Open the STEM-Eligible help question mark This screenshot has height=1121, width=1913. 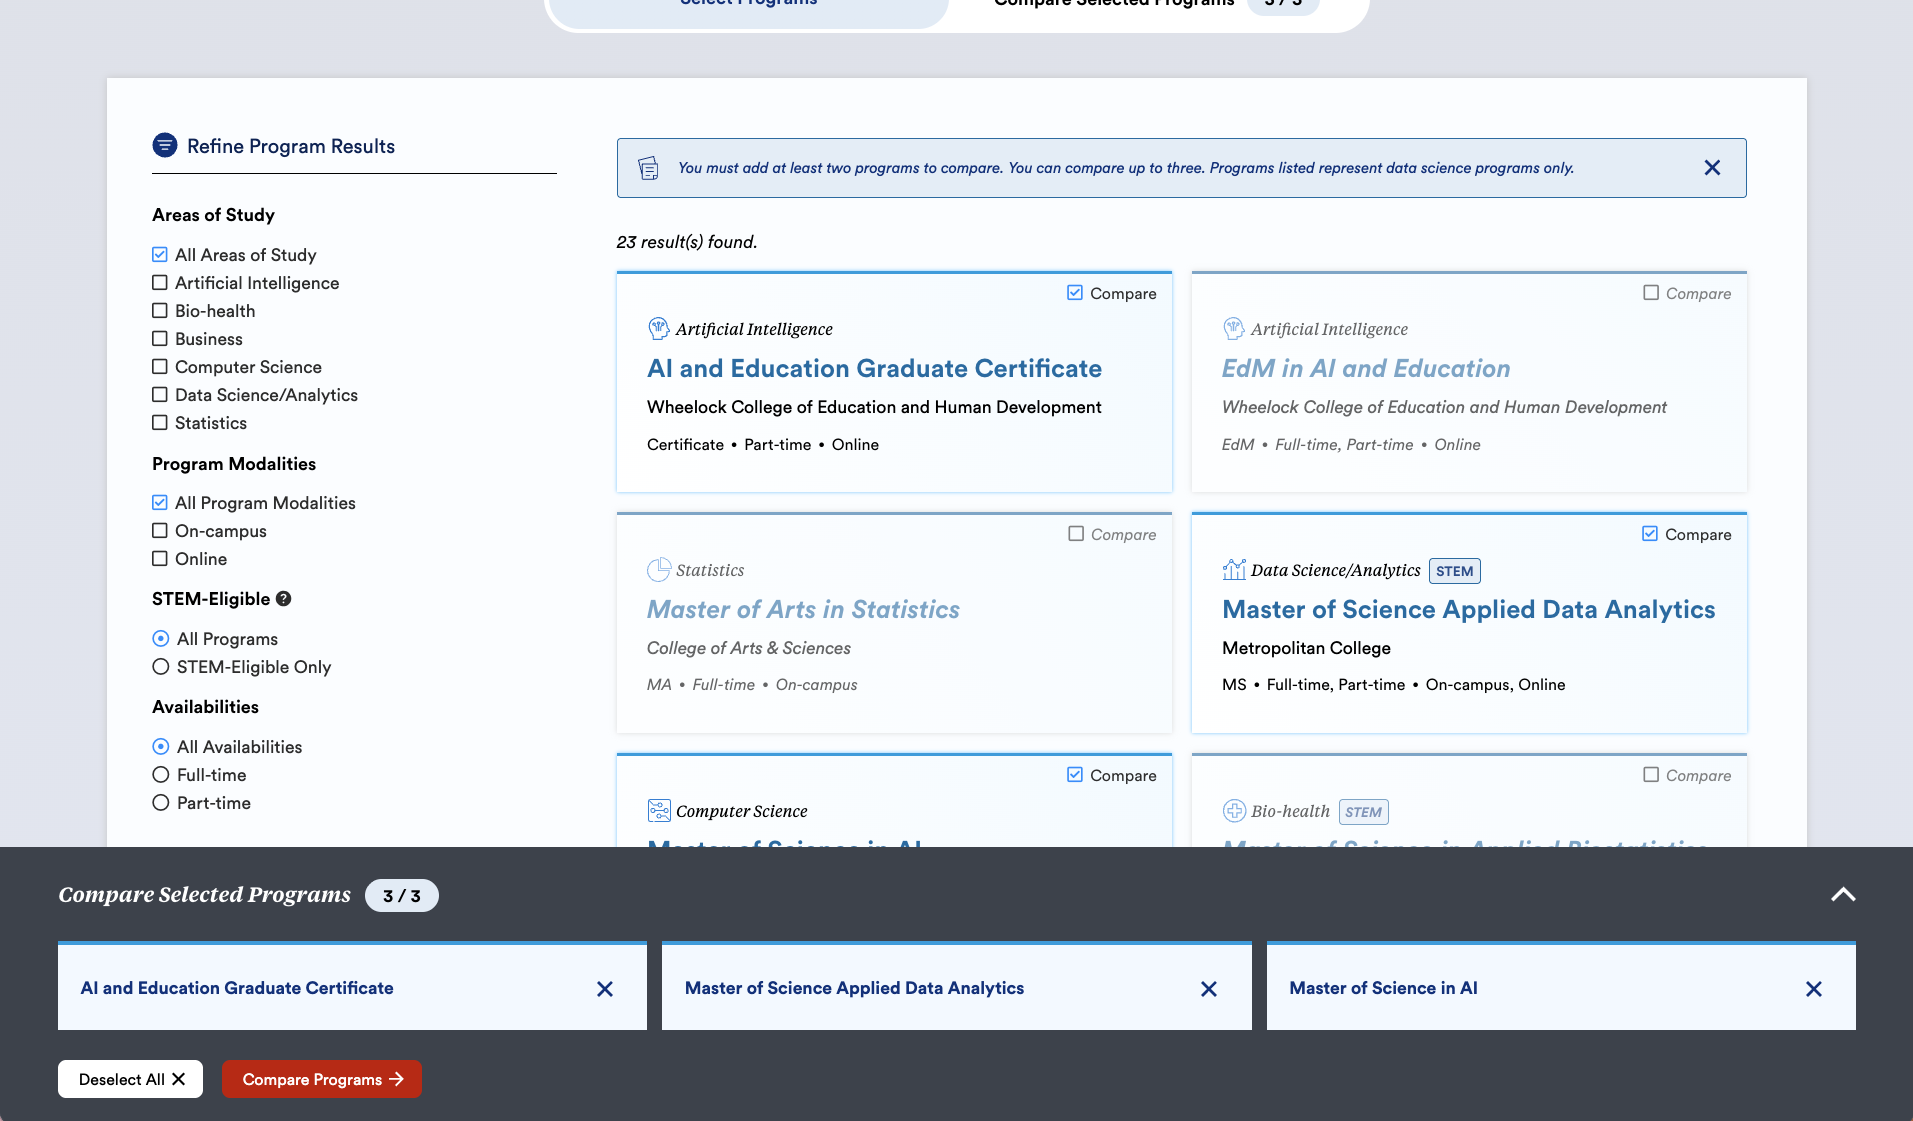click(x=284, y=599)
